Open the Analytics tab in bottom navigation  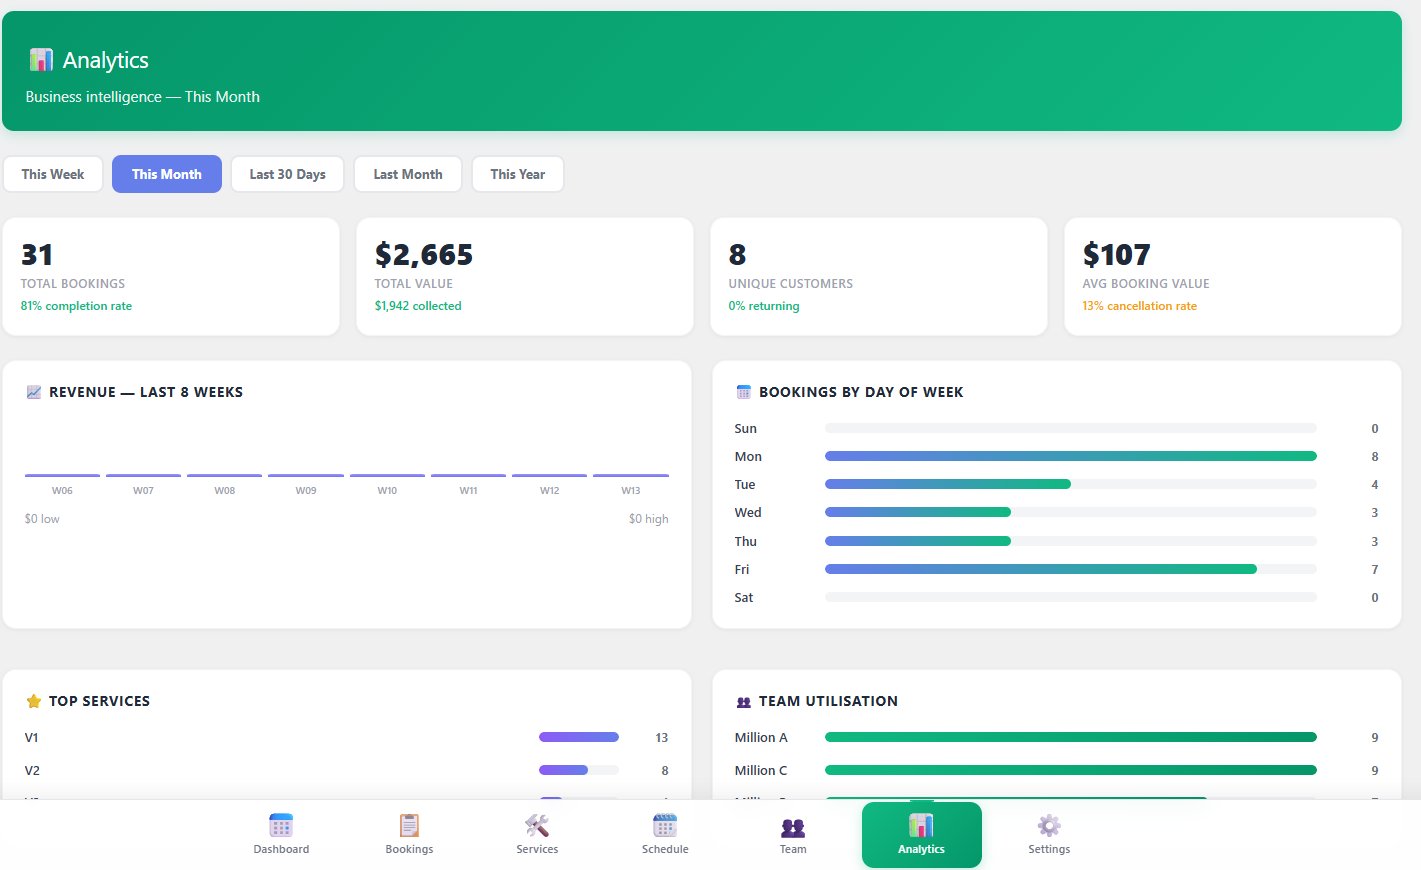click(921, 824)
